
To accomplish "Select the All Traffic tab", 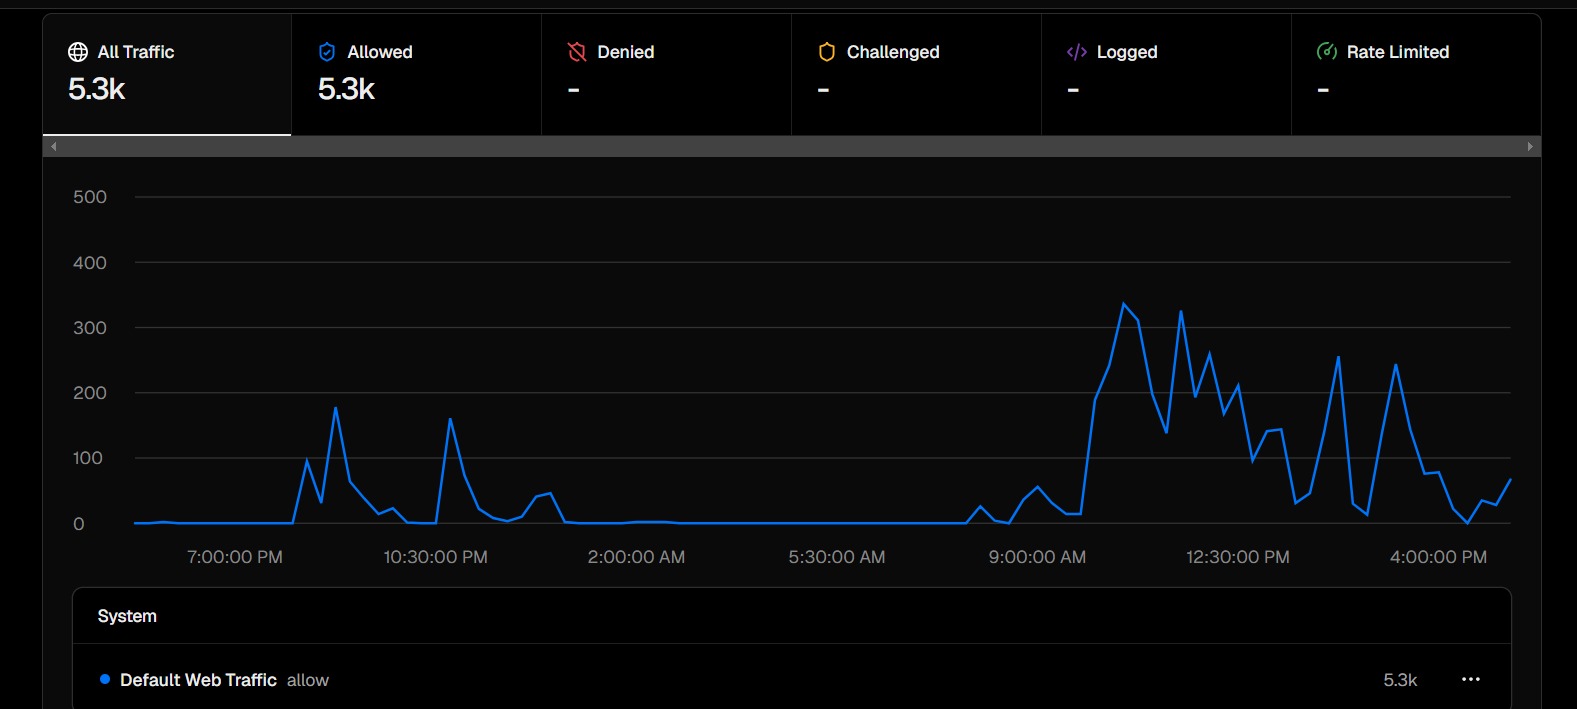I will (x=167, y=75).
